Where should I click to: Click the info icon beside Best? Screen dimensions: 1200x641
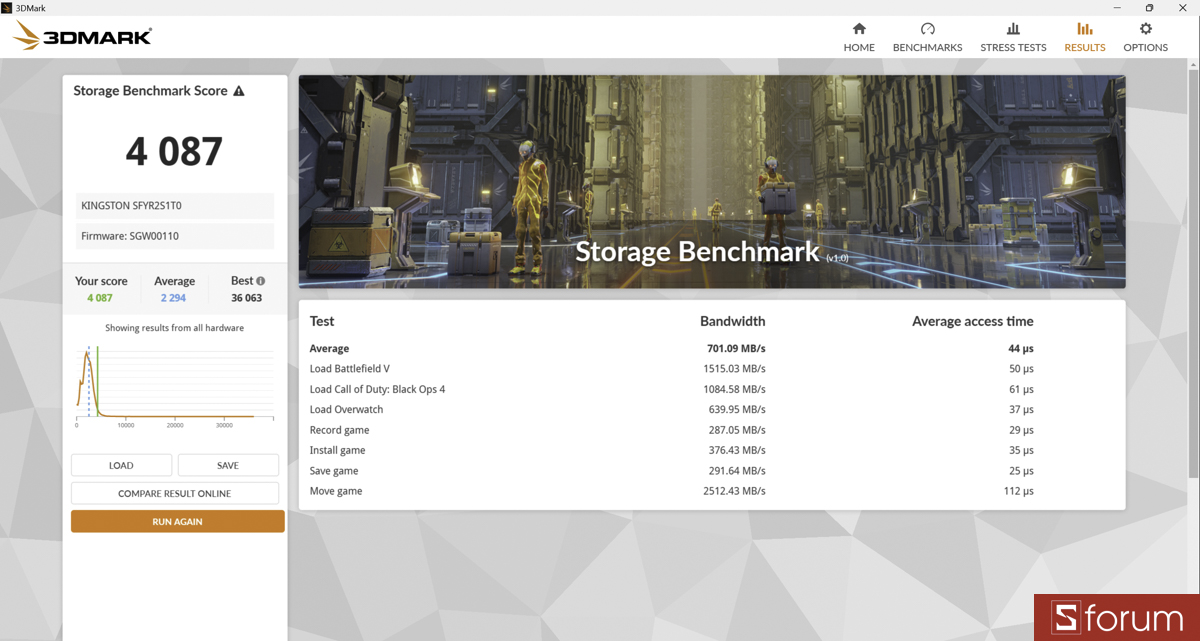[x=261, y=281]
